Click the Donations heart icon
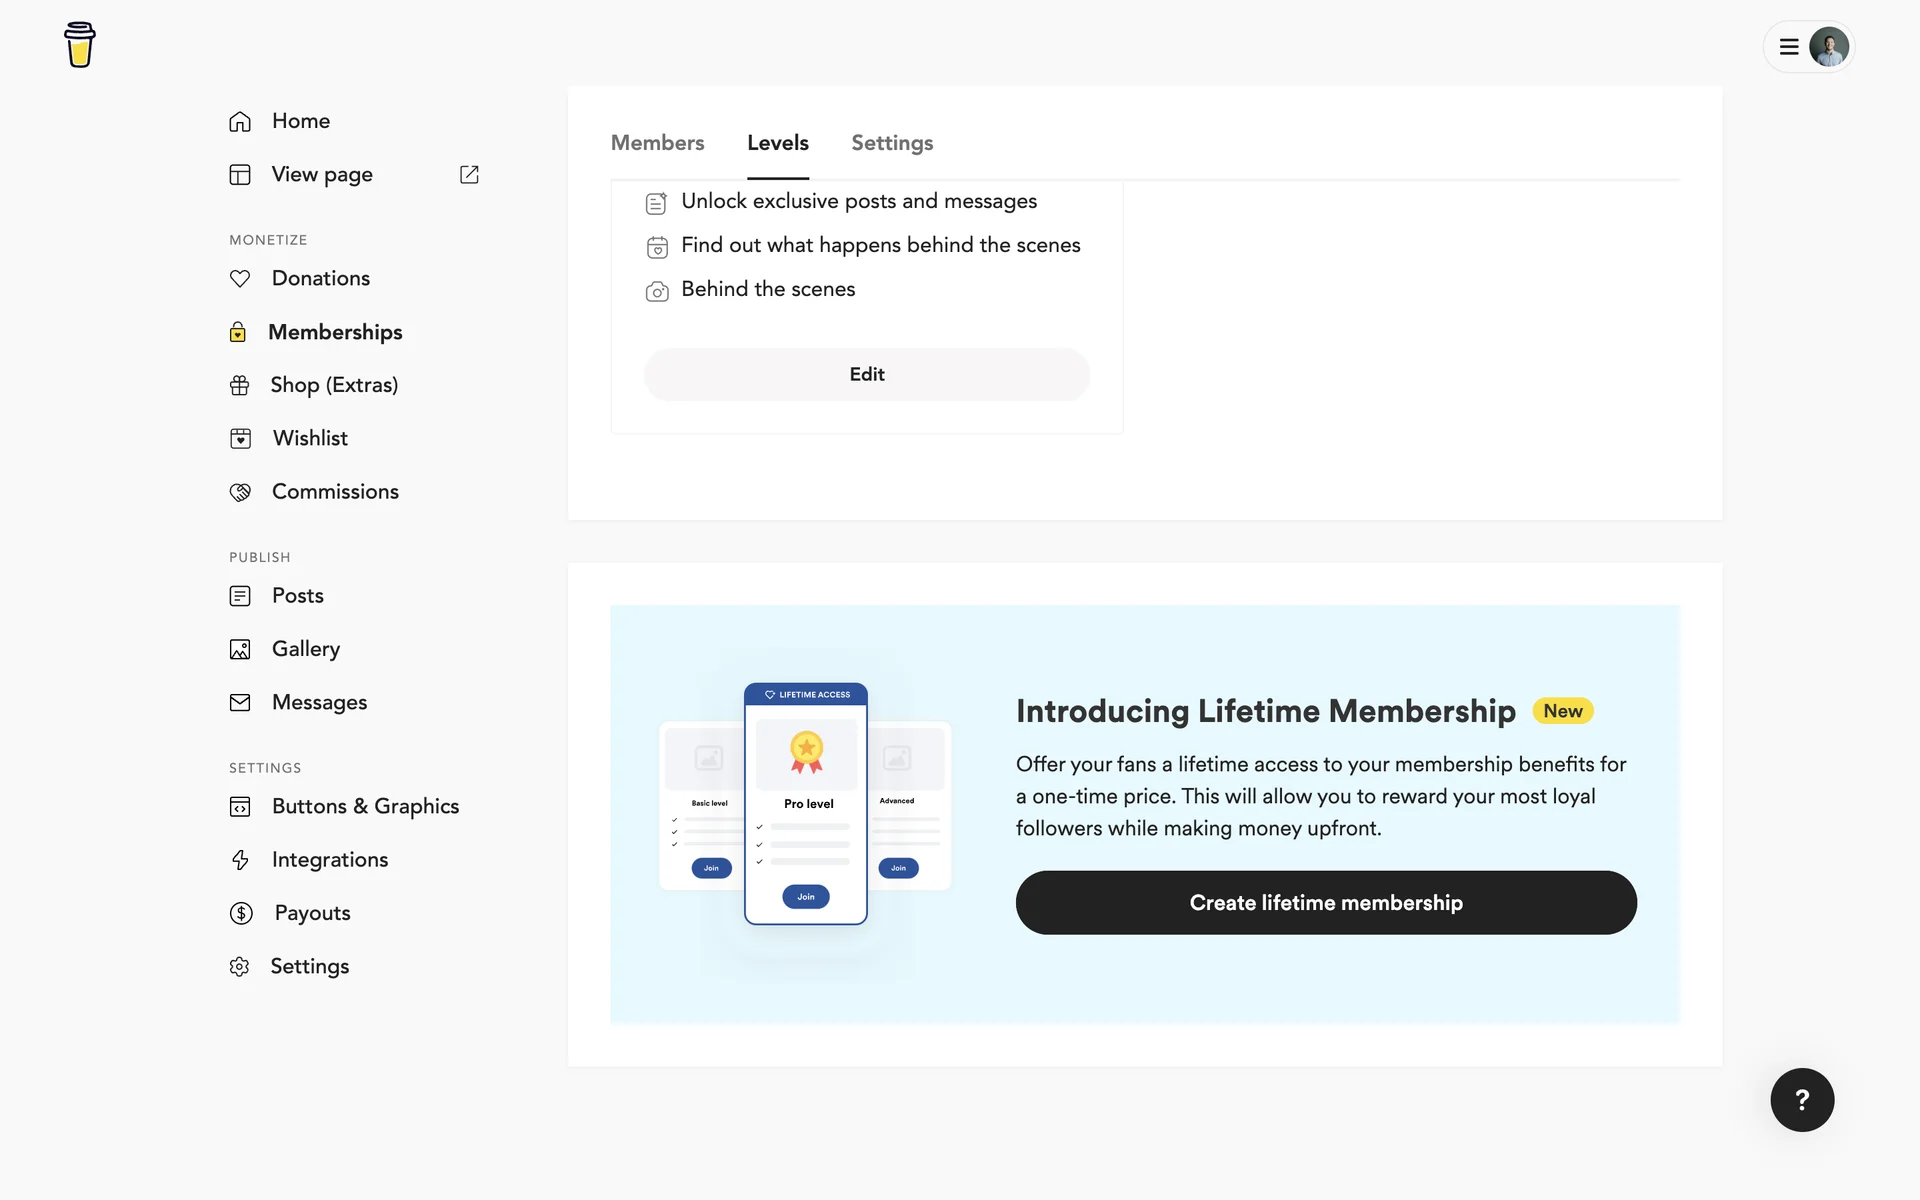This screenshot has height=1200, width=1920. coord(240,279)
